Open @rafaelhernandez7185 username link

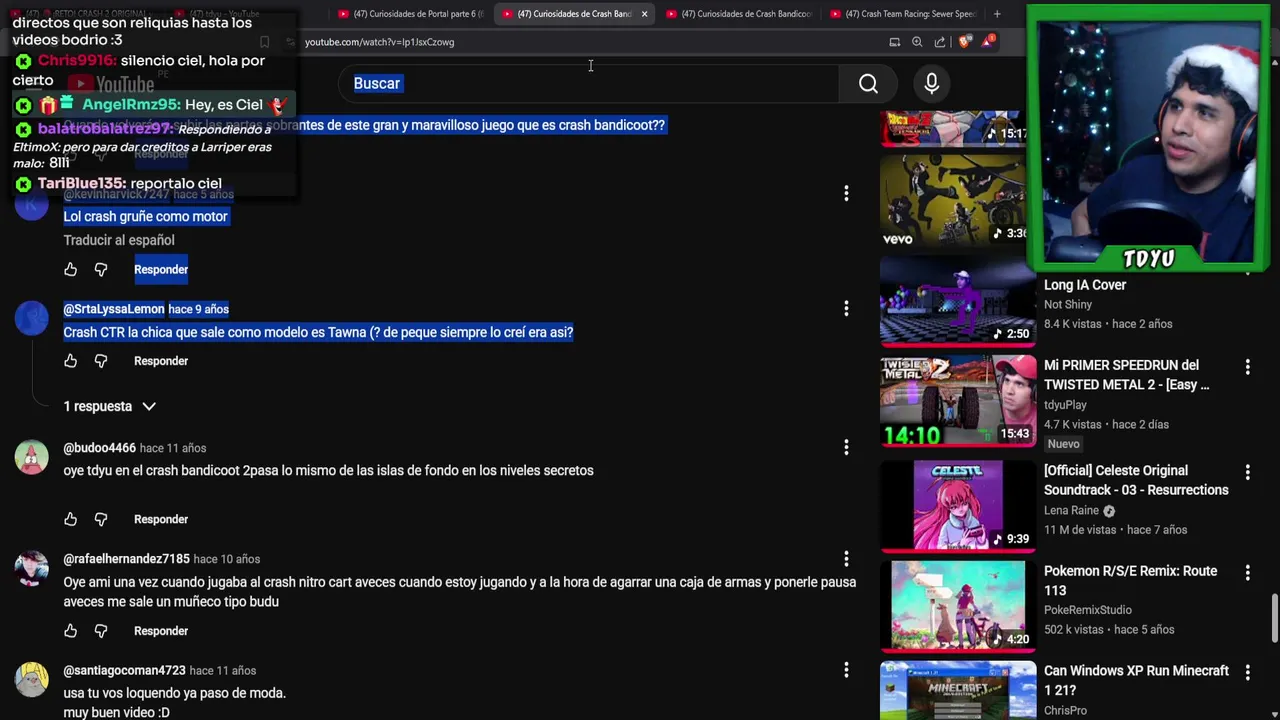coord(126,559)
